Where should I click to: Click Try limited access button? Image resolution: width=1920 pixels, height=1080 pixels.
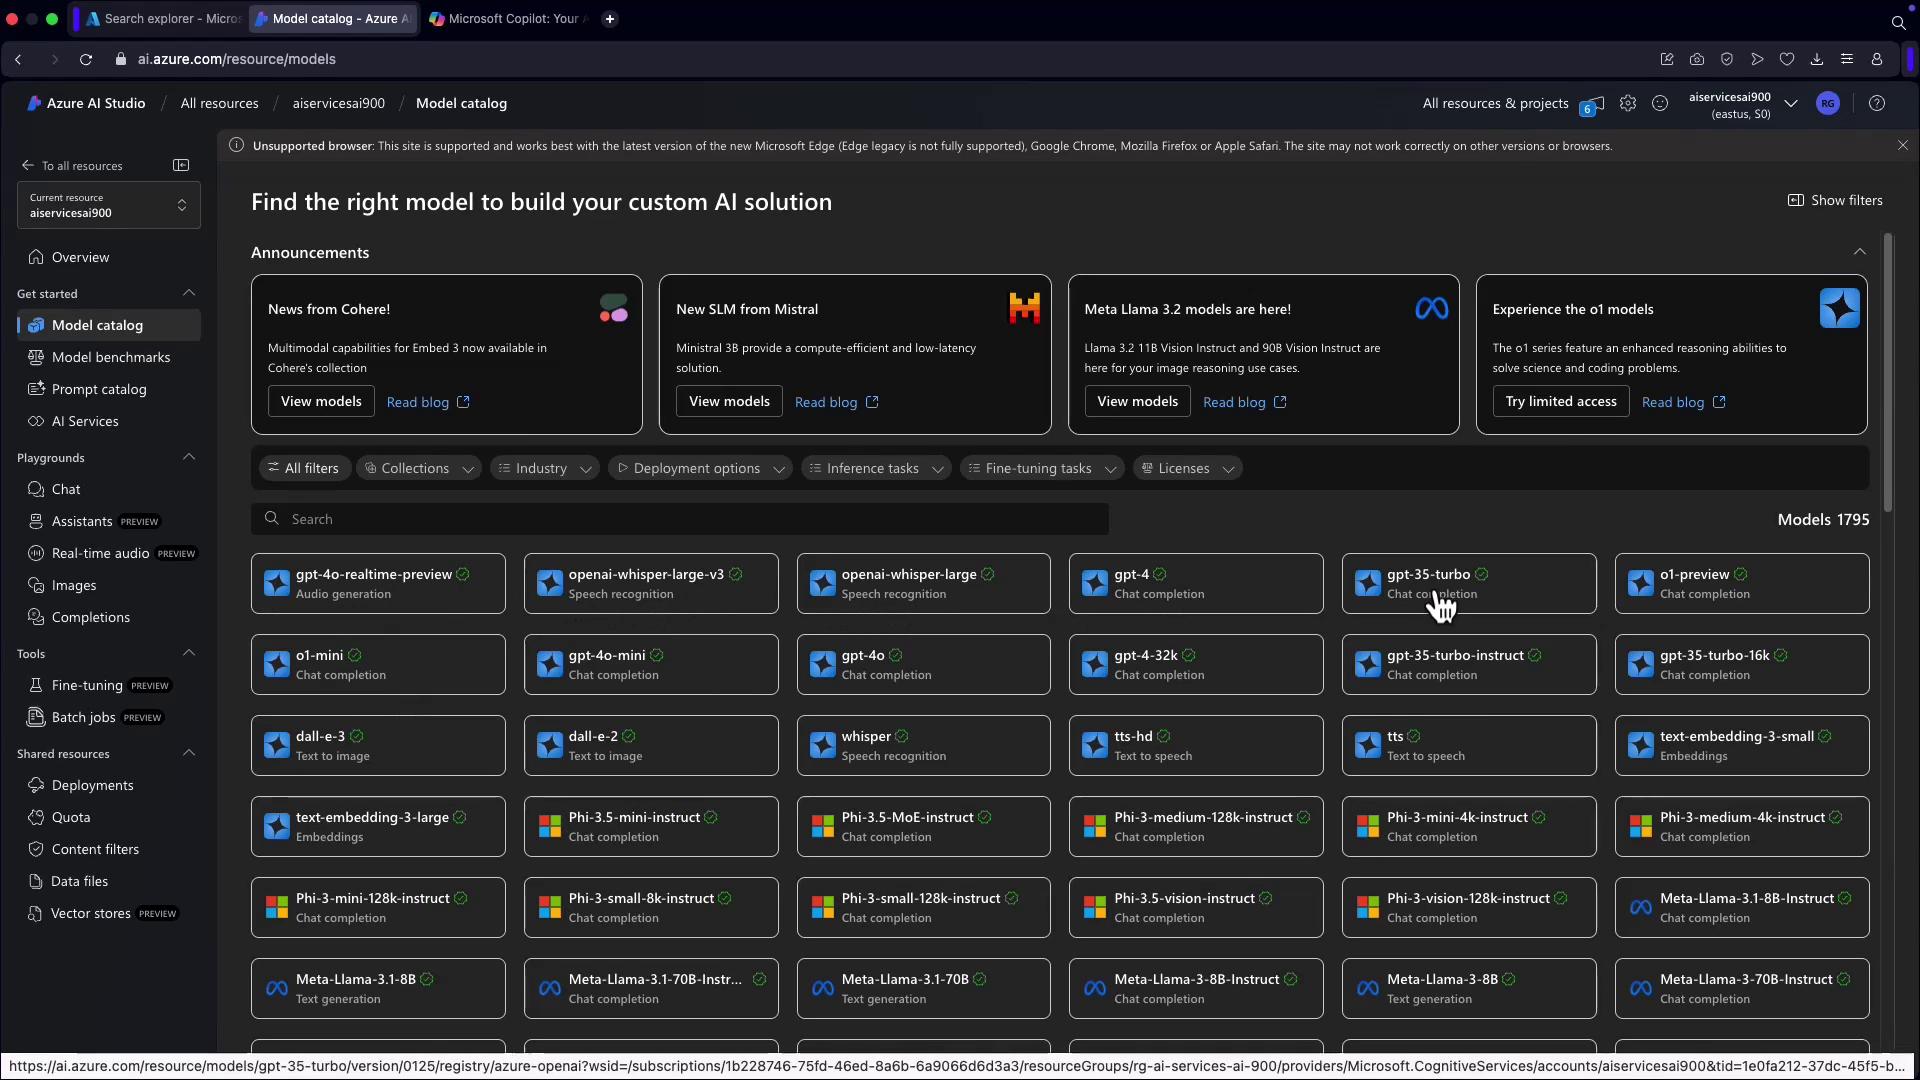point(1560,401)
